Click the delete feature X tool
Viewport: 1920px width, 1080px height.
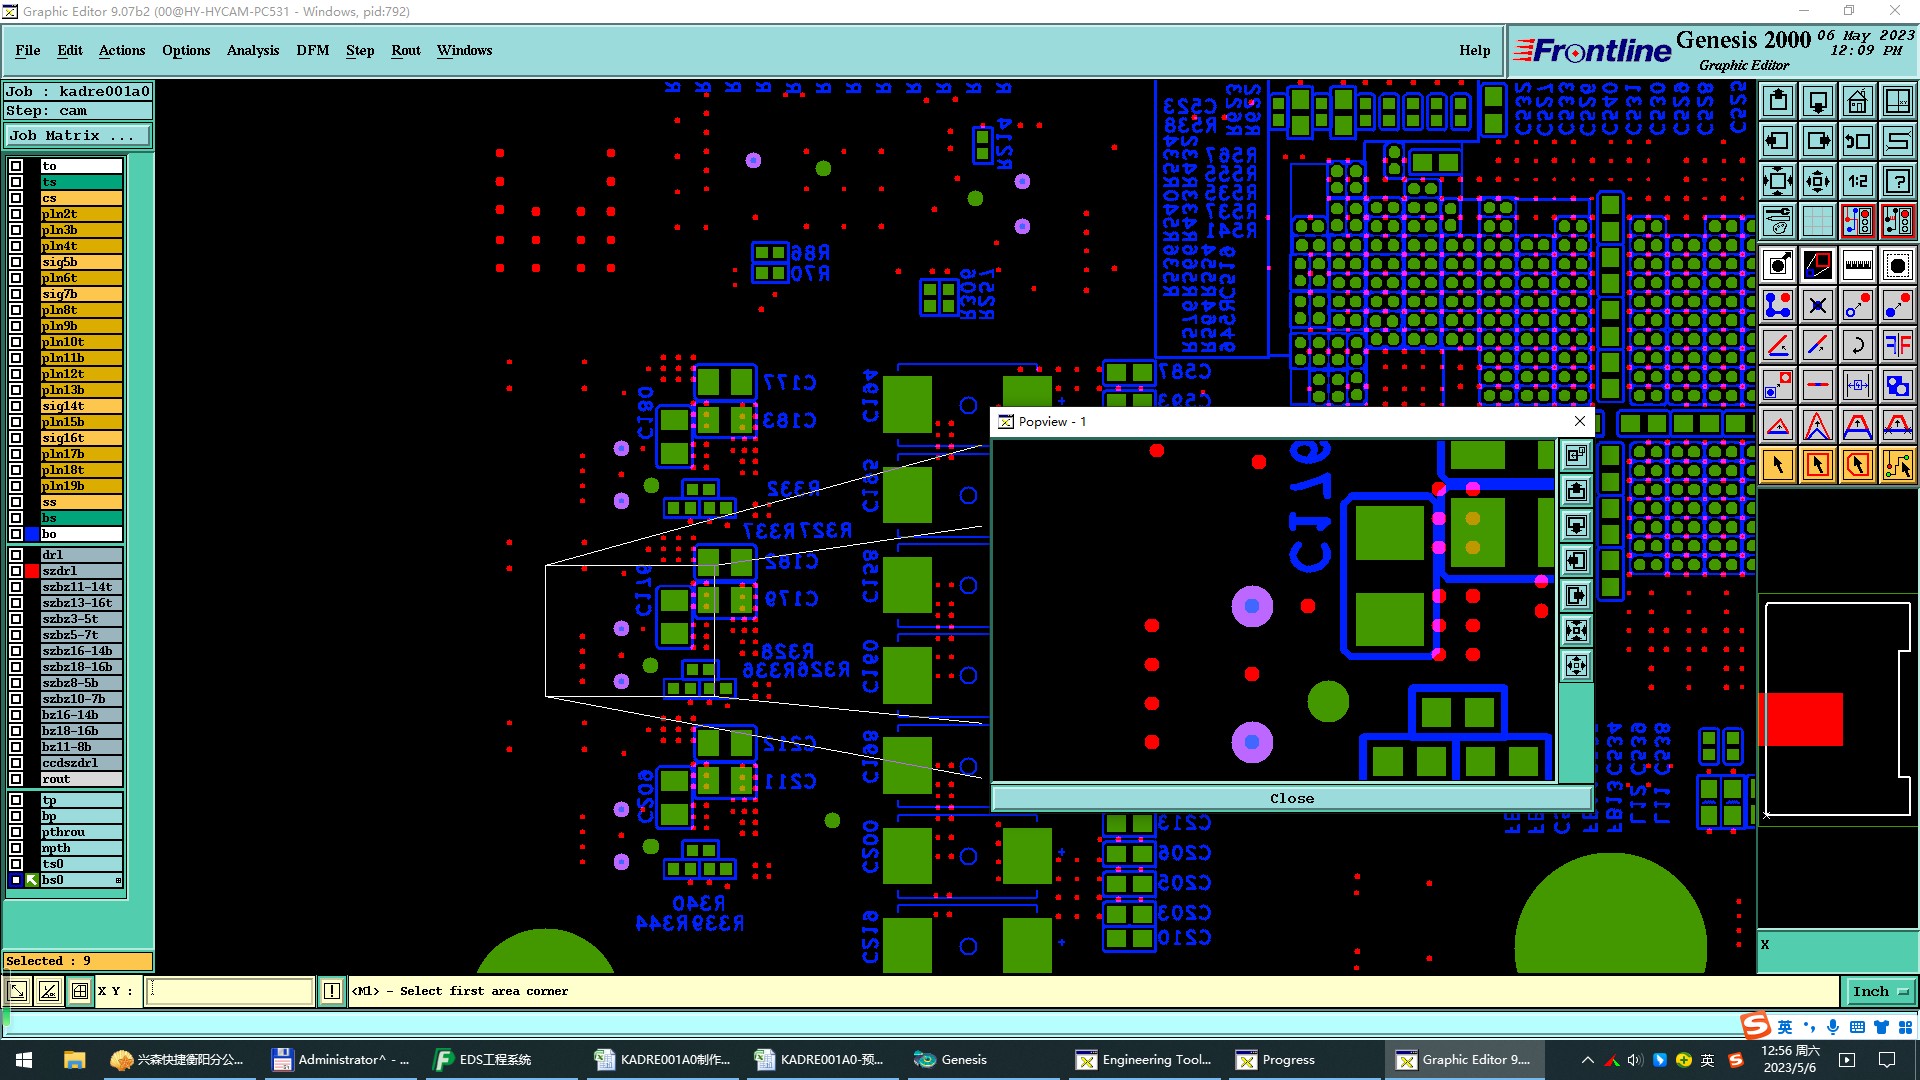point(1817,305)
